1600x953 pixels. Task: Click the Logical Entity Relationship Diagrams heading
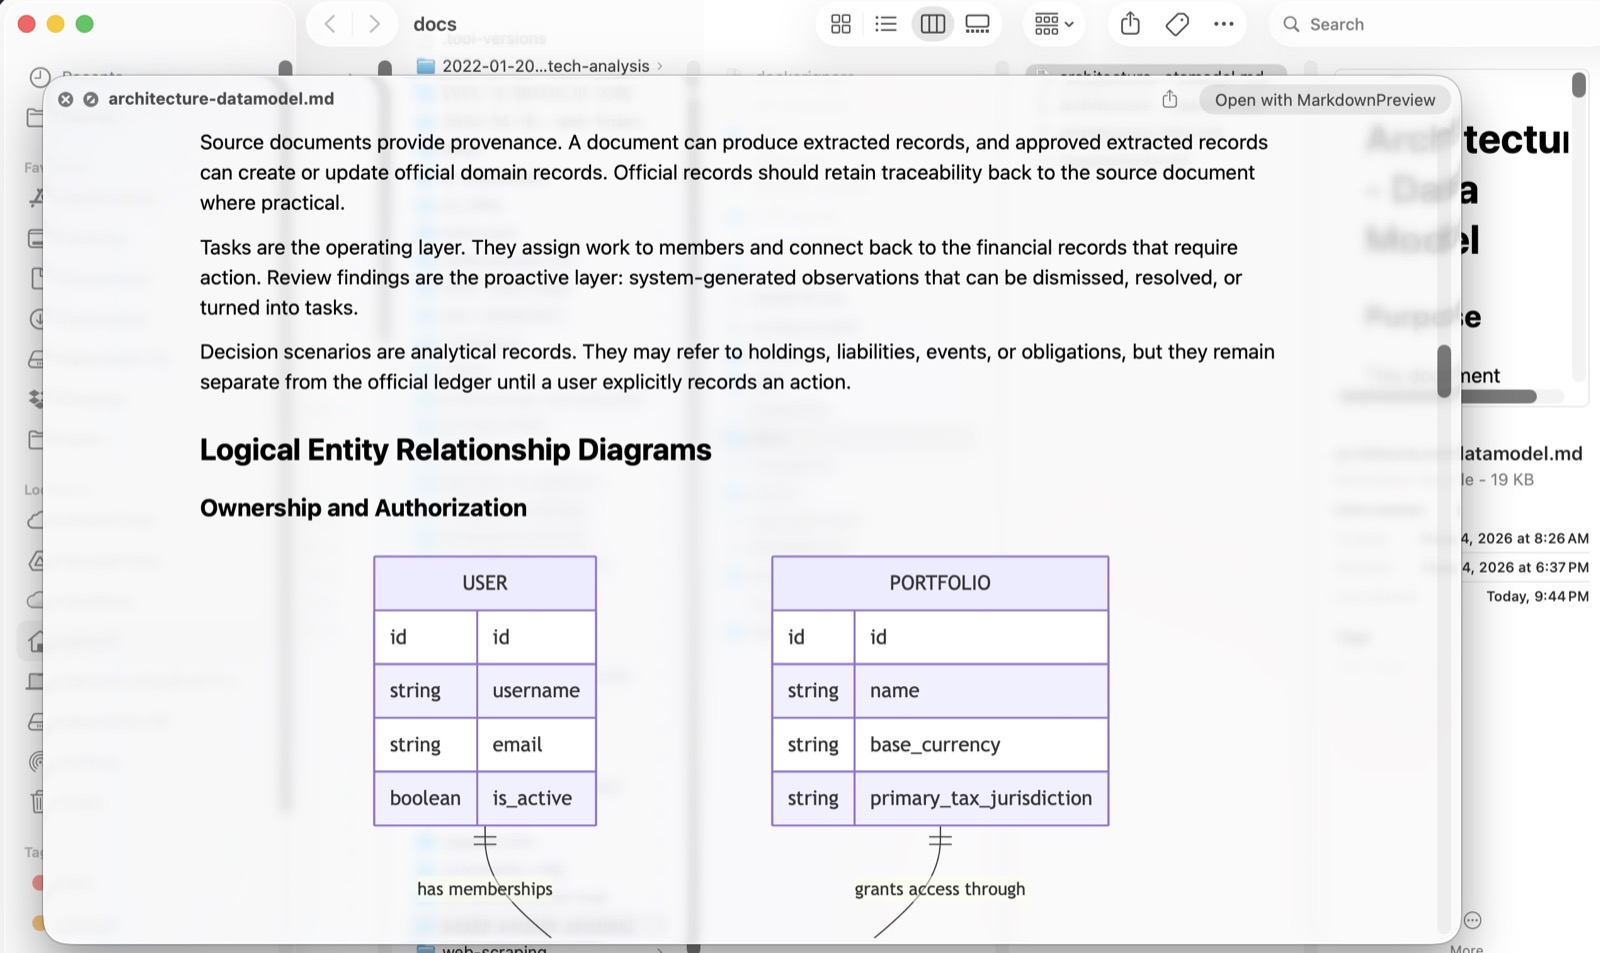point(456,450)
